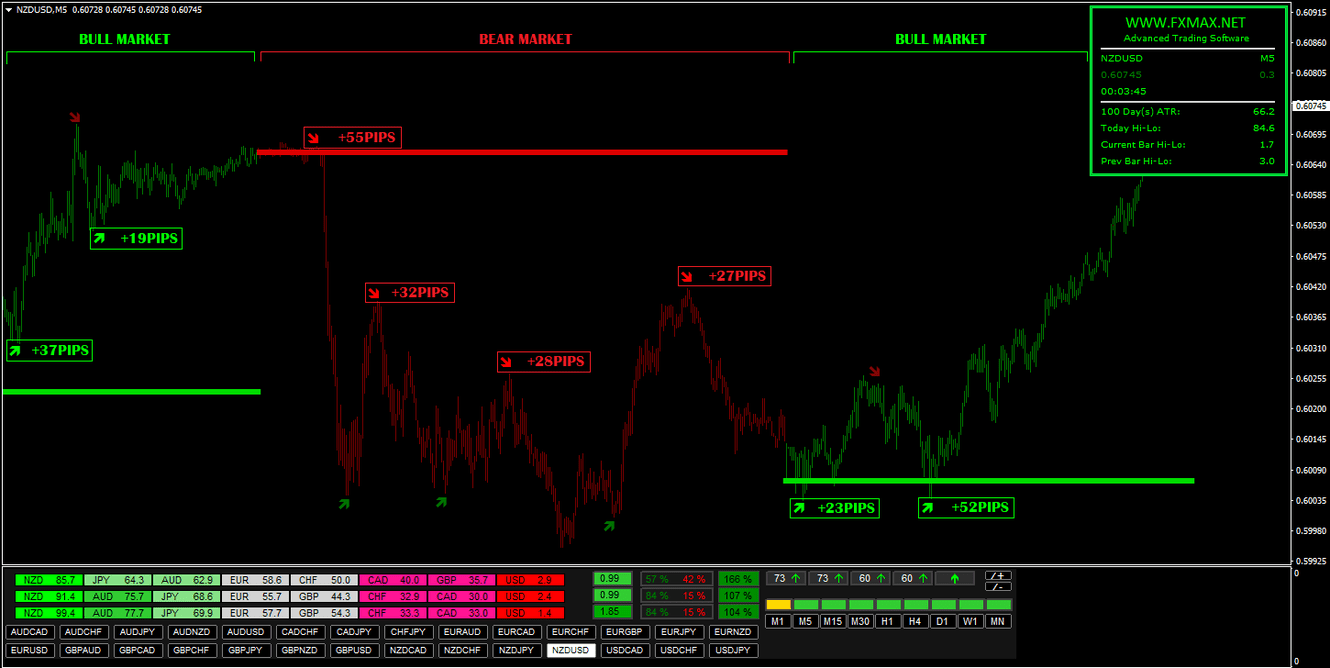Click the top NZD 85.7 strength cell
The height and width of the screenshot is (668, 1330).
pos(50,579)
